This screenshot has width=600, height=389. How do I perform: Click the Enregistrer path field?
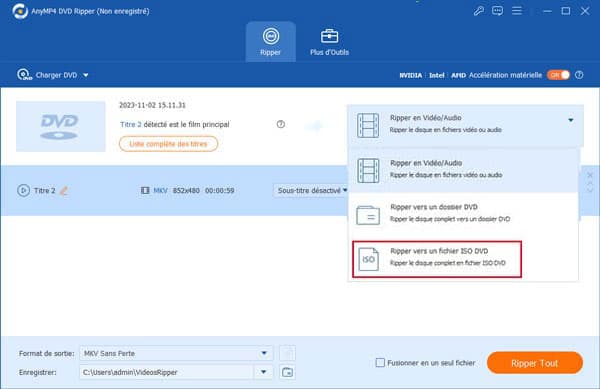click(x=166, y=372)
